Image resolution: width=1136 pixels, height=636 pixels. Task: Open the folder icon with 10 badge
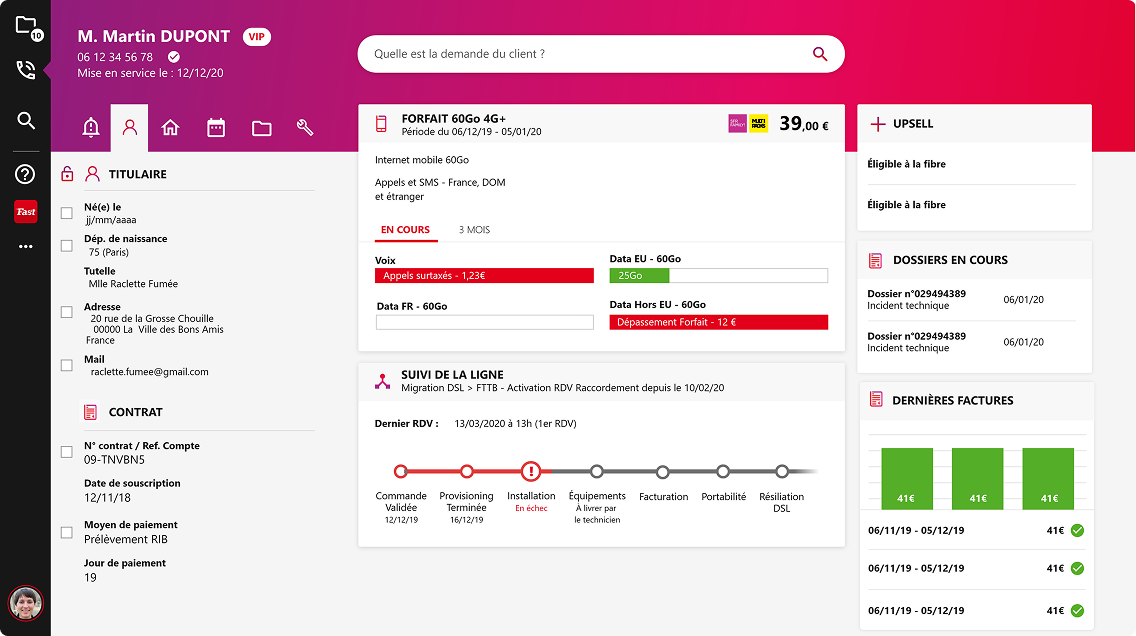(27, 25)
